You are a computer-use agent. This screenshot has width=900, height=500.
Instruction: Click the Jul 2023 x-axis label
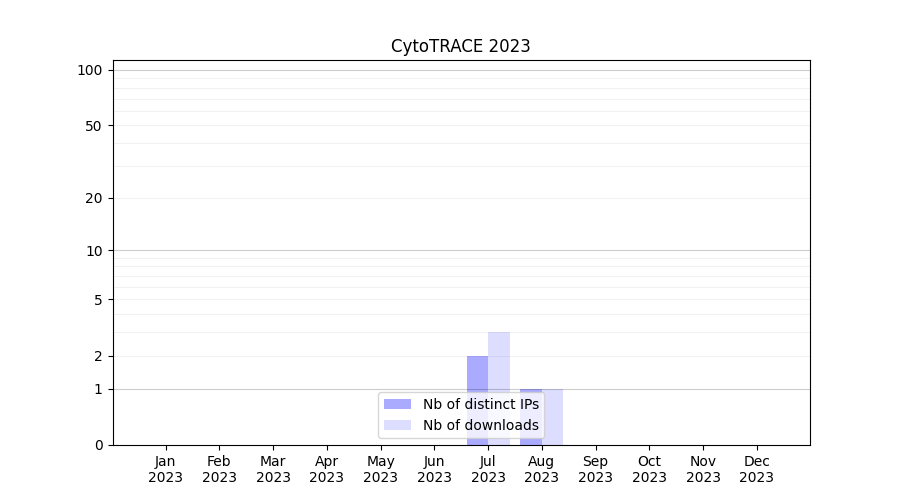click(x=488, y=469)
